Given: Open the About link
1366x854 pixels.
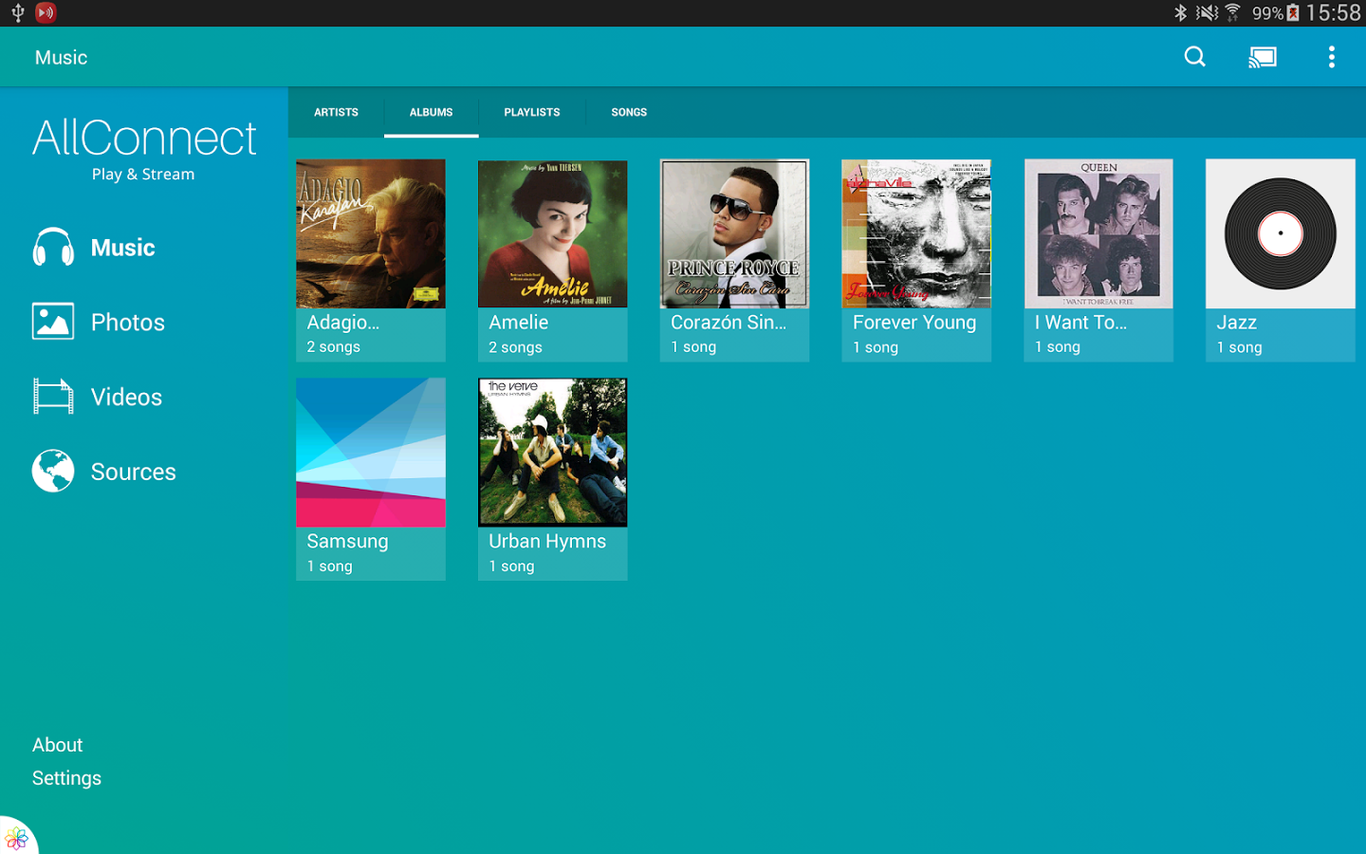Looking at the screenshot, I should [x=58, y=745].
